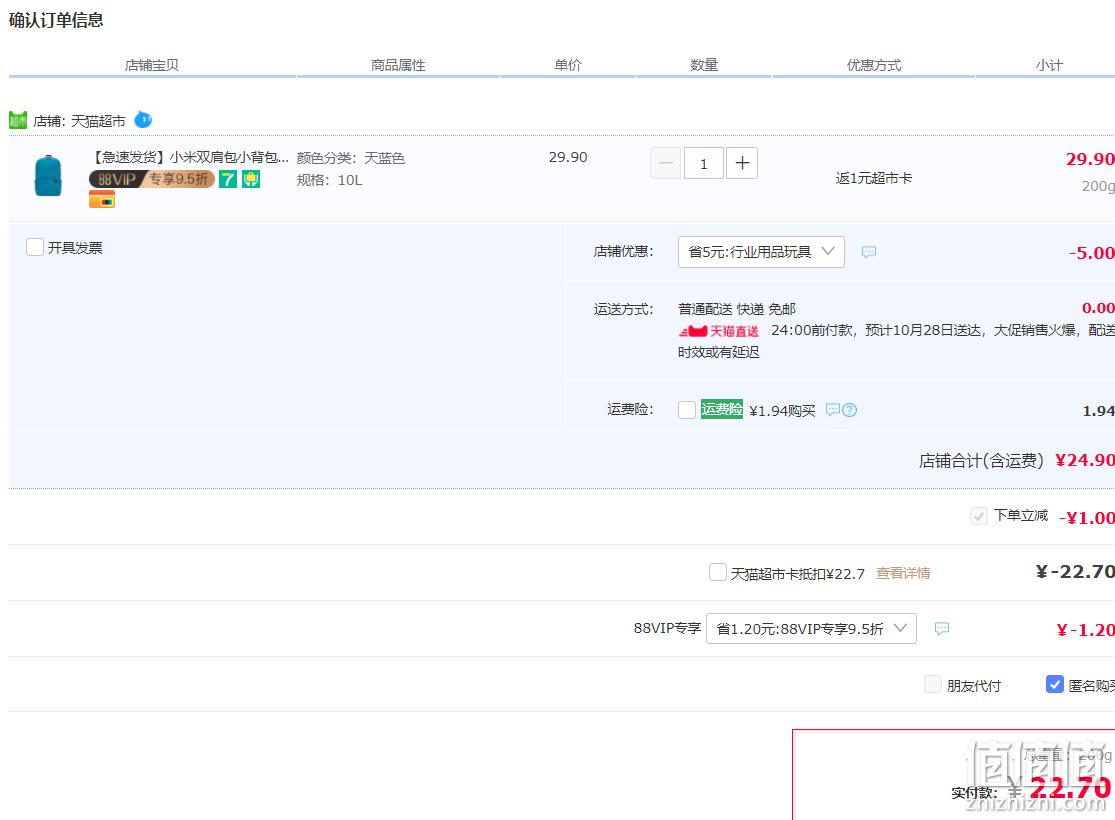The image size is (1115, 820).
Task: Tick the 开具发票 invoice checkbox
Action: (x=35, y=247)
